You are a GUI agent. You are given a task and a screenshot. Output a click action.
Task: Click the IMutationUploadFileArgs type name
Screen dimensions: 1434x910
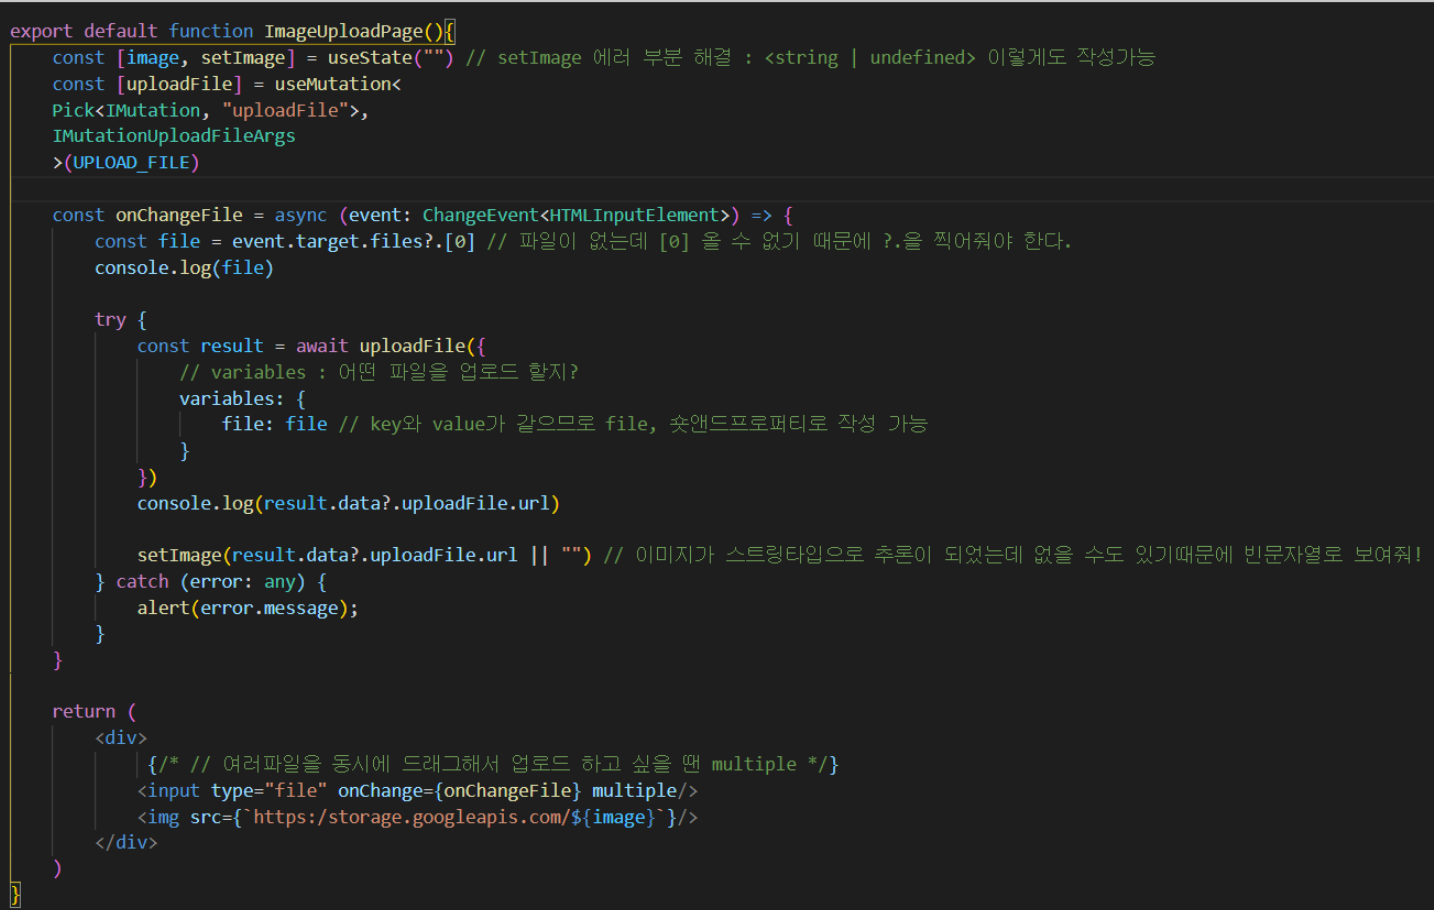pos(173,135)
